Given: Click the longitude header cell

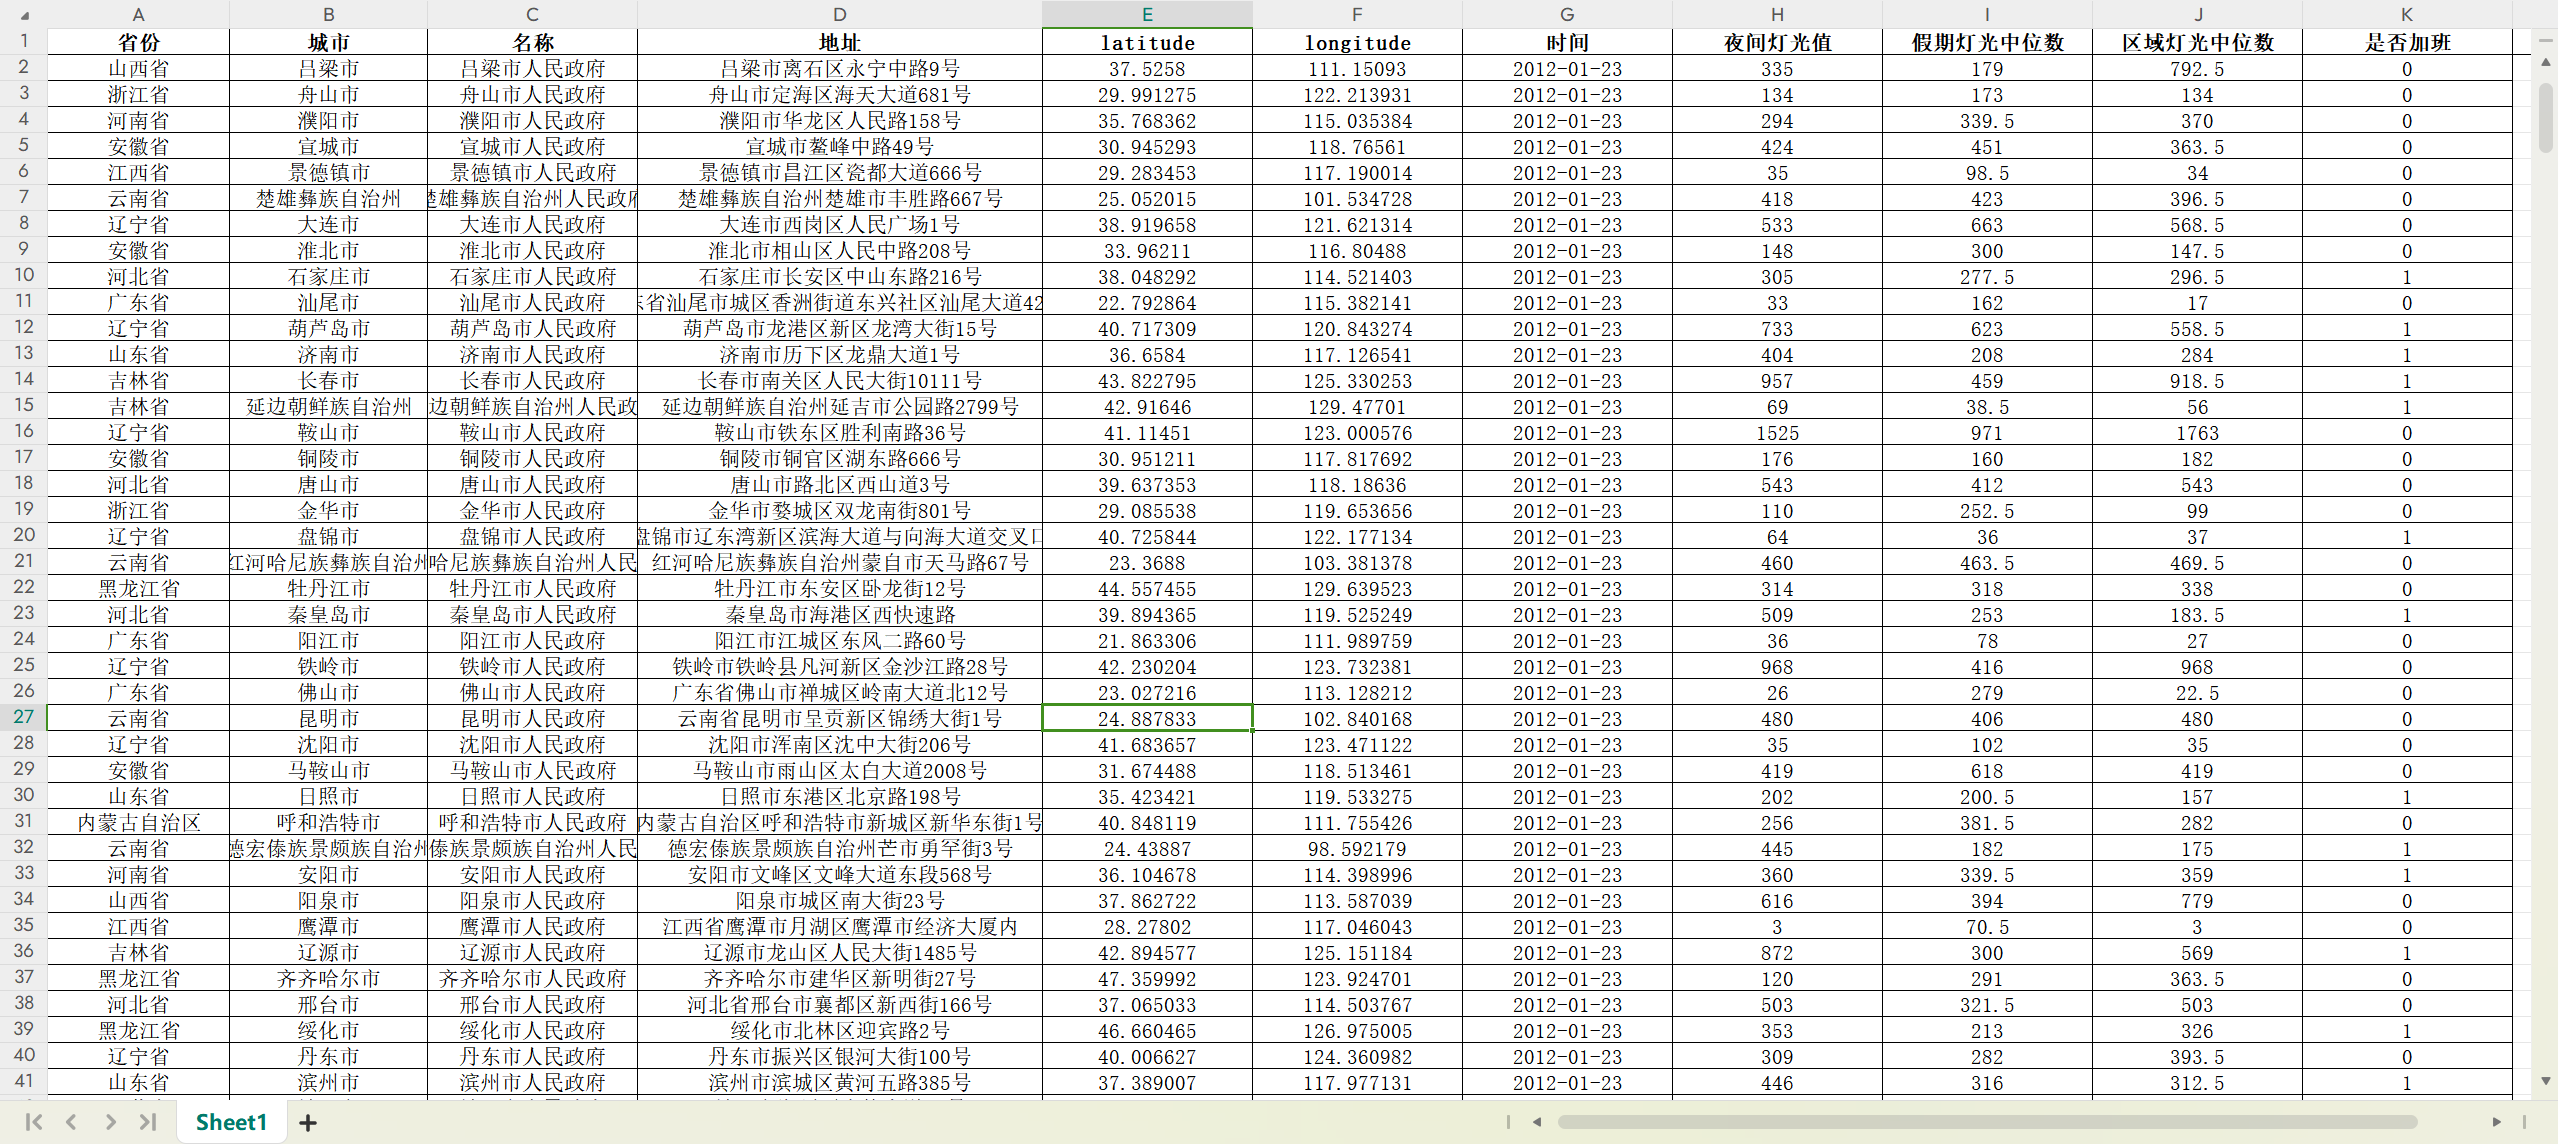Looking at the screenshot, I should [1357, 42].
